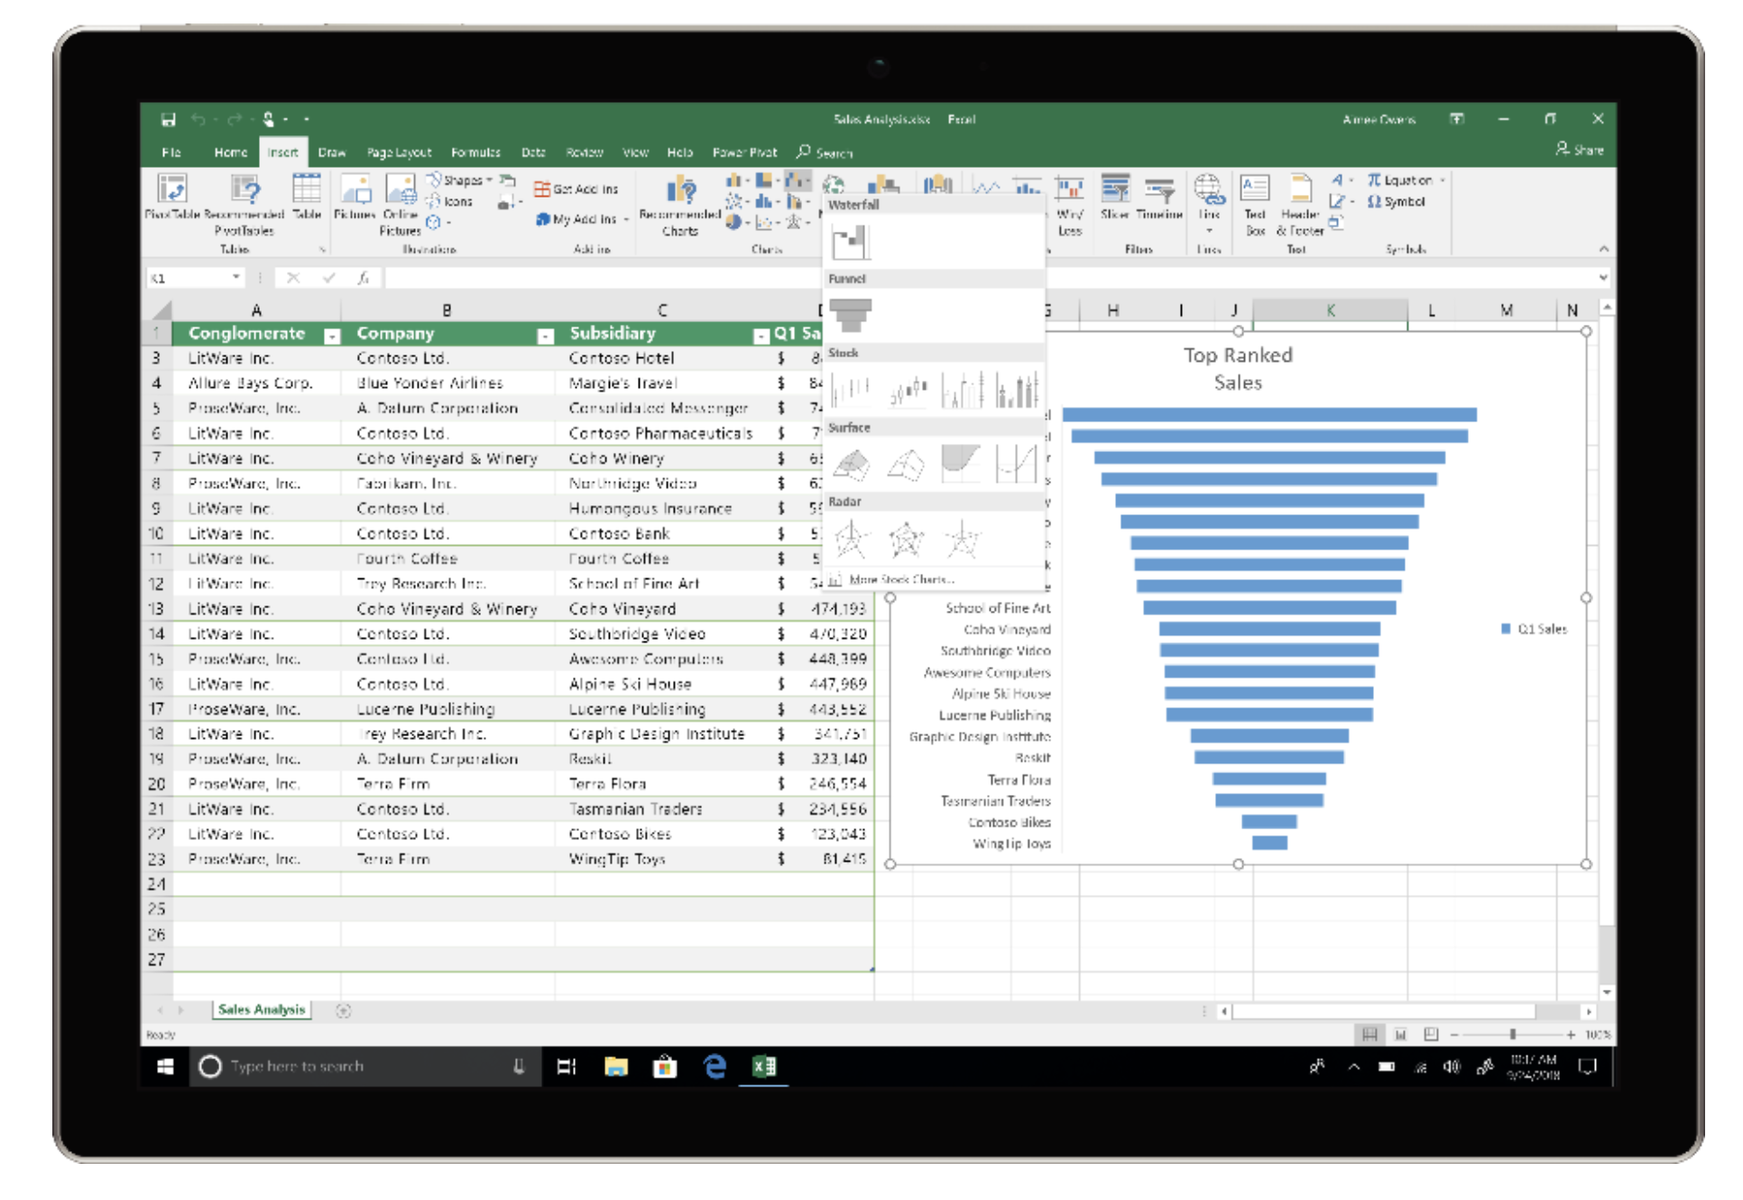Pick the Contour surface chart

click(963, 464)
